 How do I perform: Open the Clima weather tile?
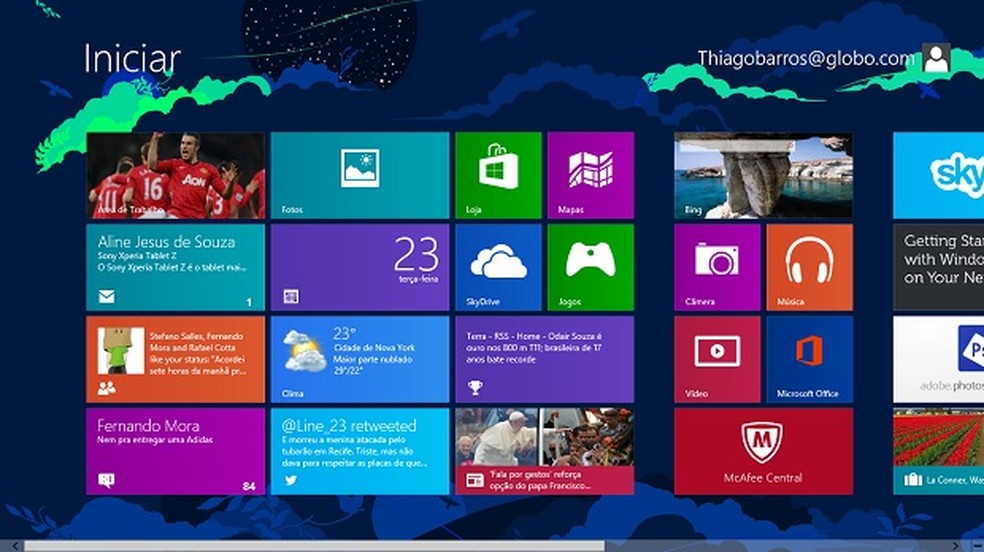360,359
